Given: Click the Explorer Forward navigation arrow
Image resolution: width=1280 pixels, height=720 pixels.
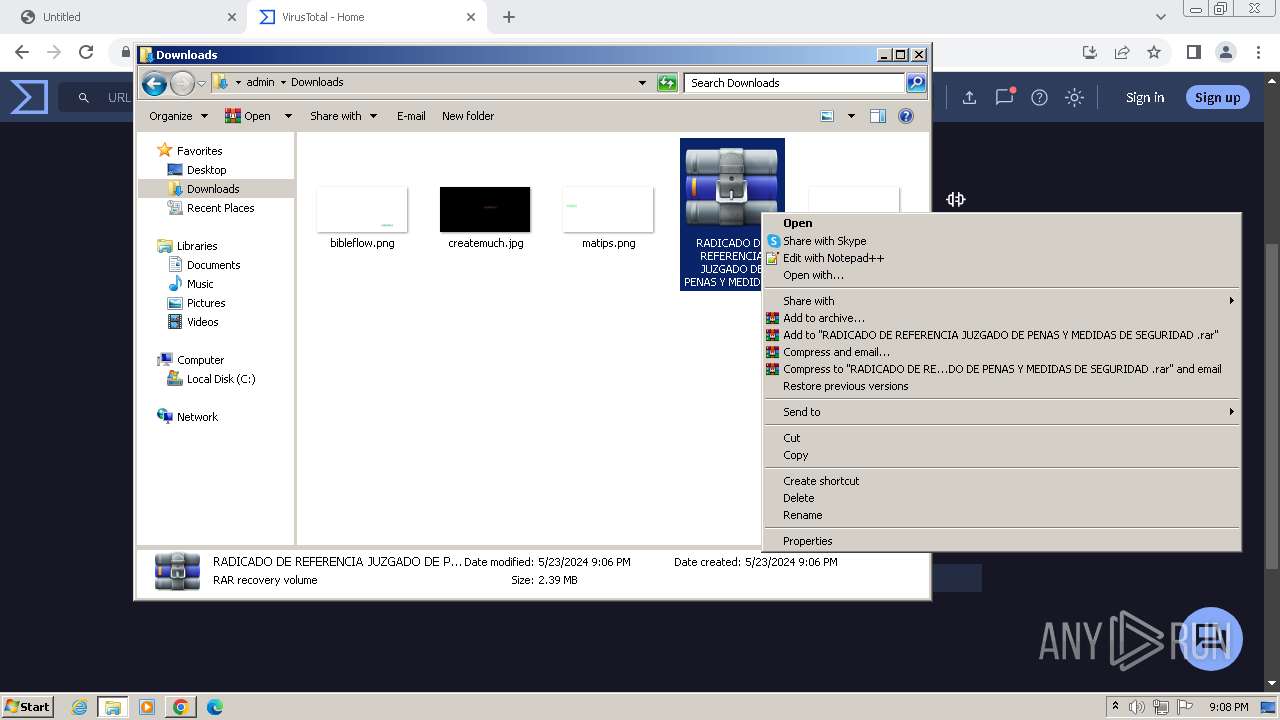Looking at the screenshot, I should [x=182, y=83].
